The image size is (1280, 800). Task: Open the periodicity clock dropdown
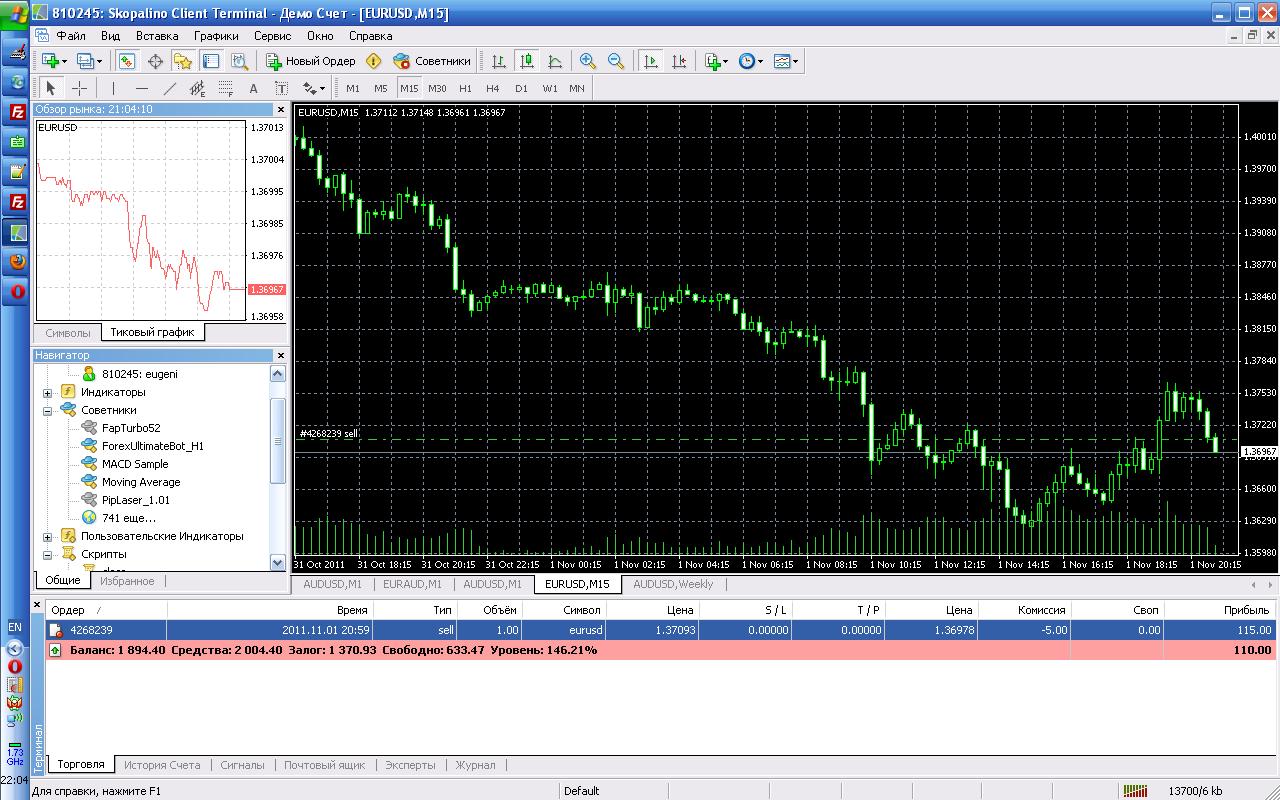pyautogui.click(x=750, y=61)
